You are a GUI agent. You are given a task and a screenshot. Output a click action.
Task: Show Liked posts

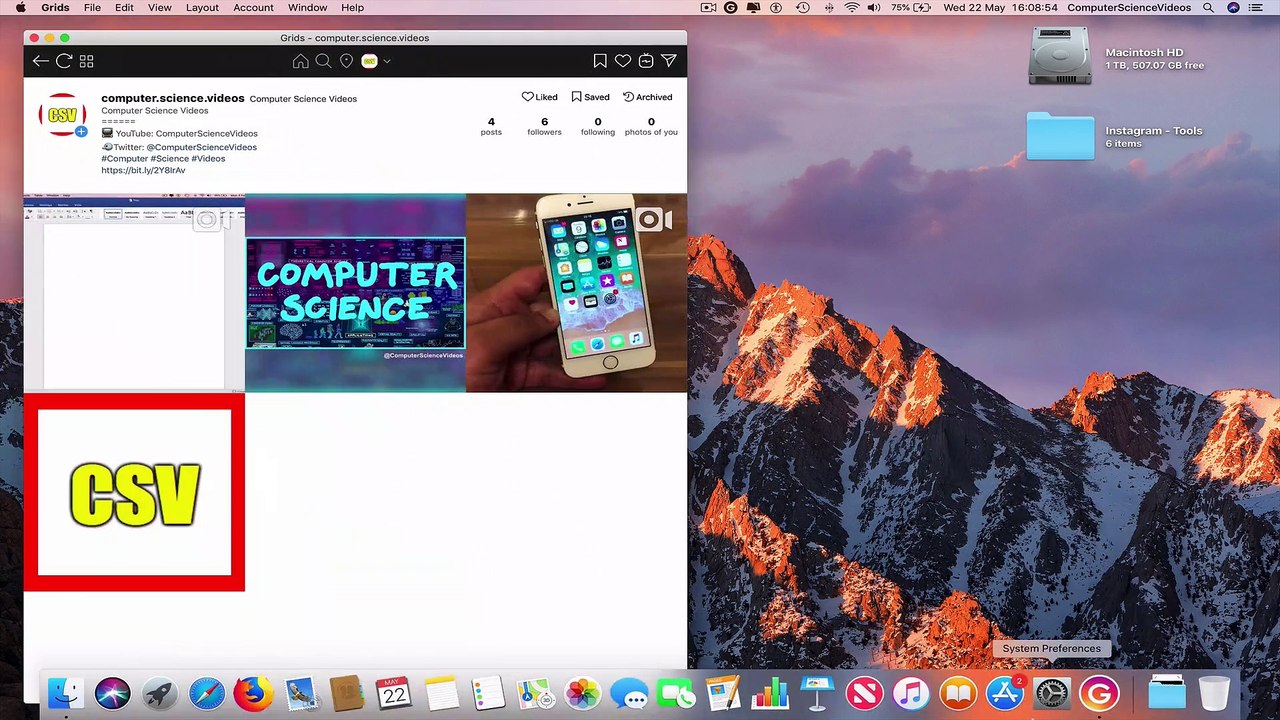coord(540,97)
